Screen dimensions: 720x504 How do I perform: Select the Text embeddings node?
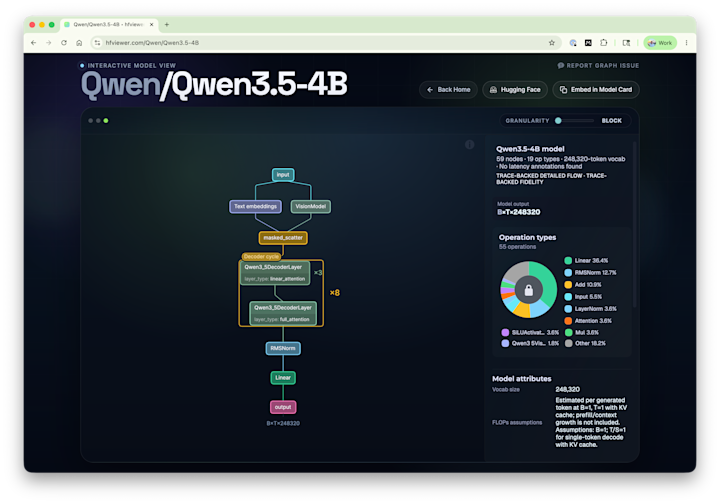click(x=255, y=206)
